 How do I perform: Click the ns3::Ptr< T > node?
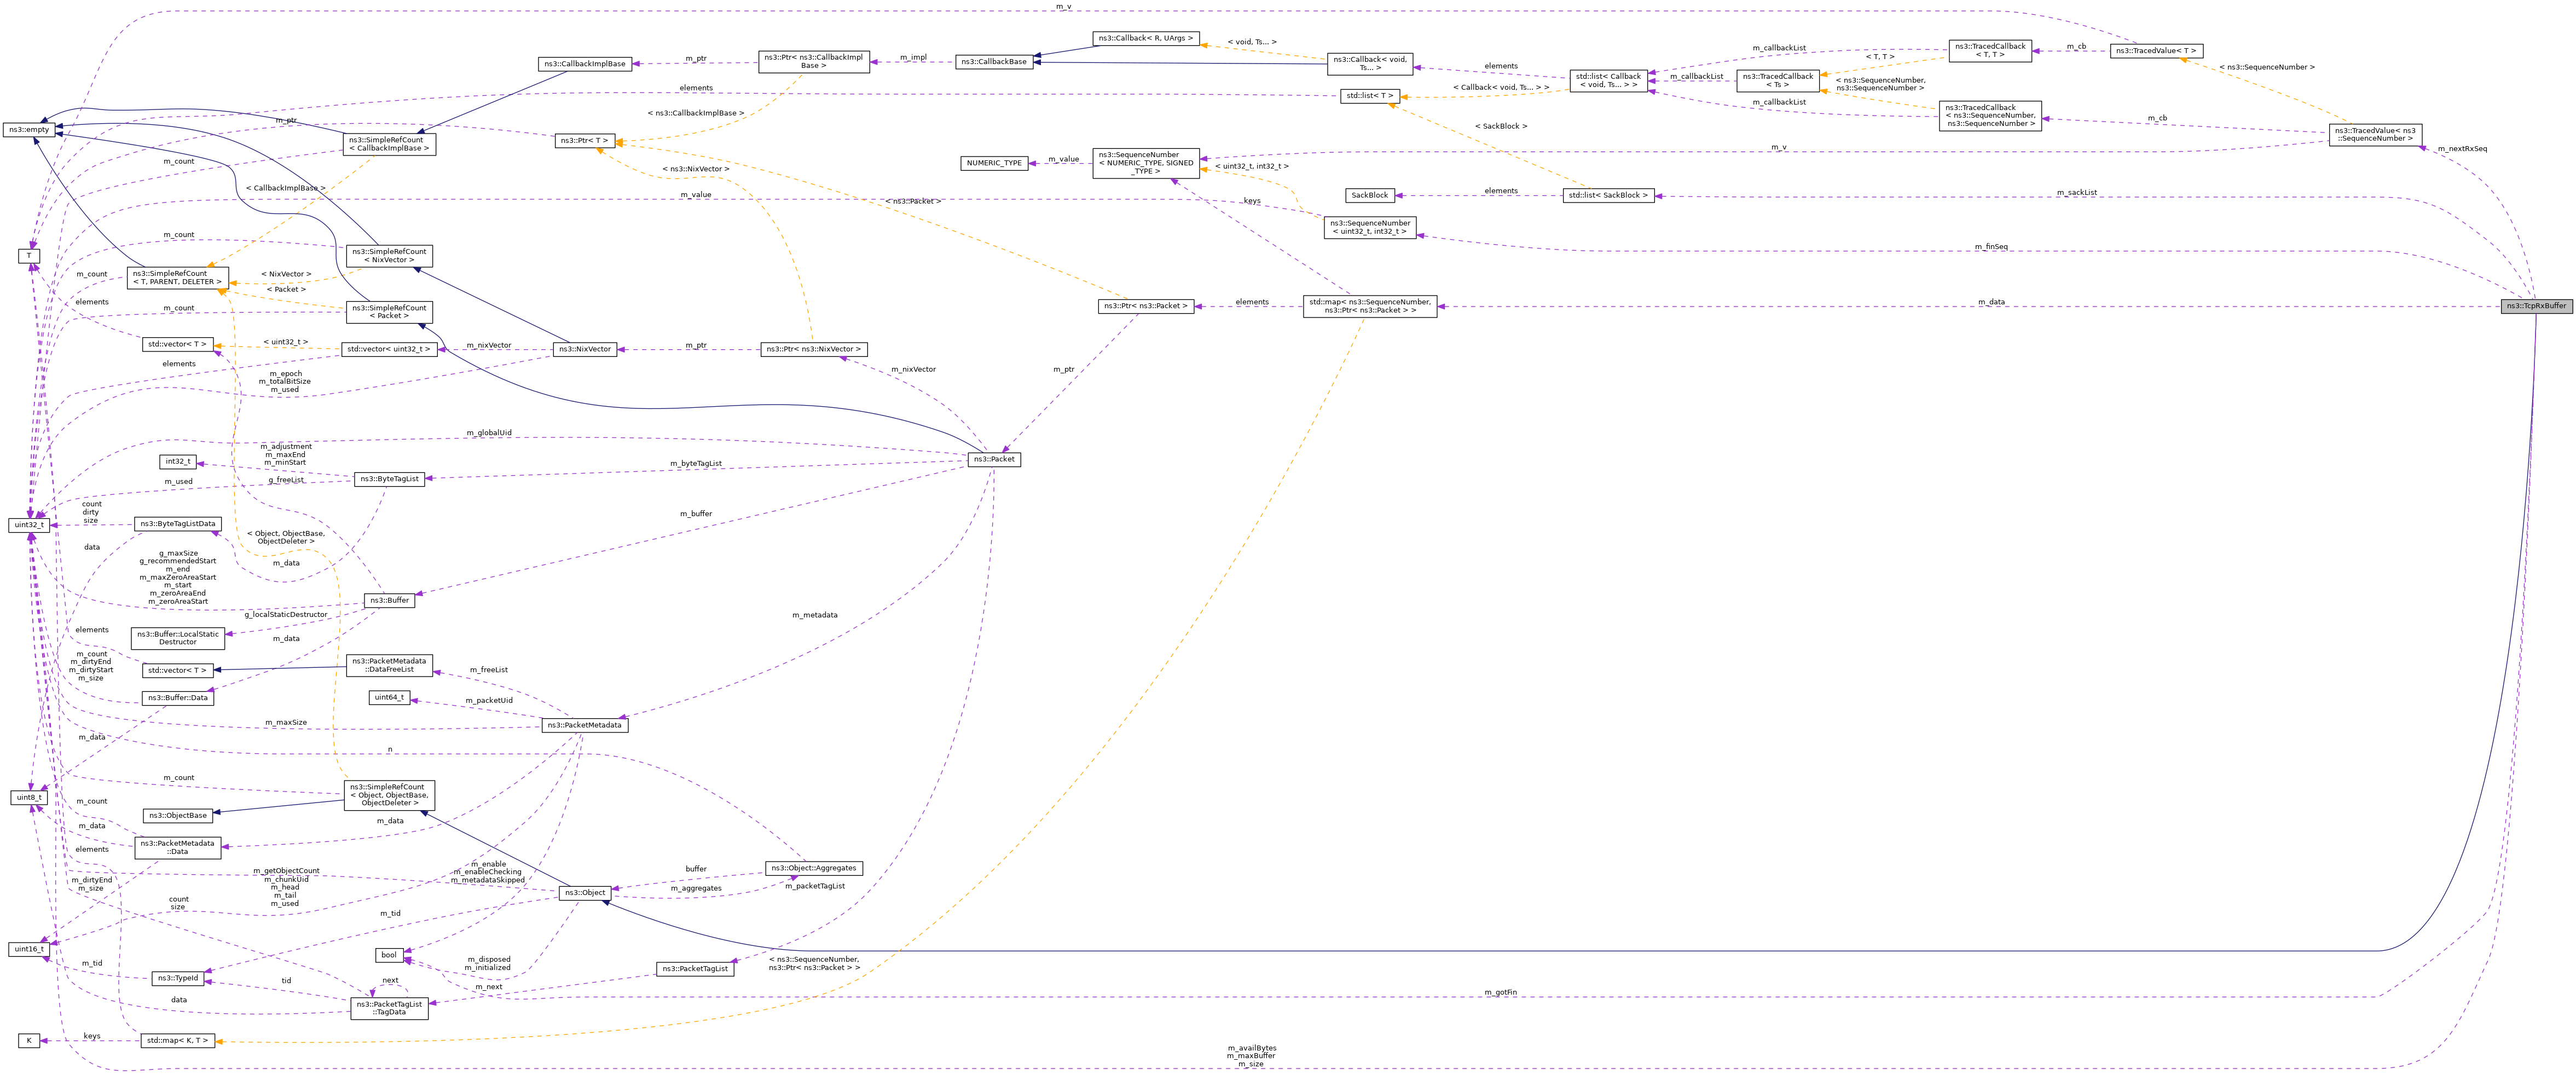(585, 141)
